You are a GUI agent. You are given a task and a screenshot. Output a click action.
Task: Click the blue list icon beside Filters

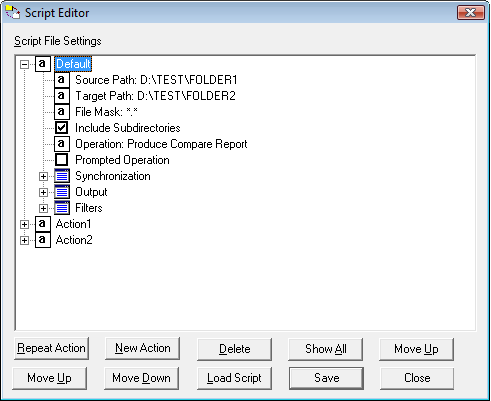pos(62,208)
